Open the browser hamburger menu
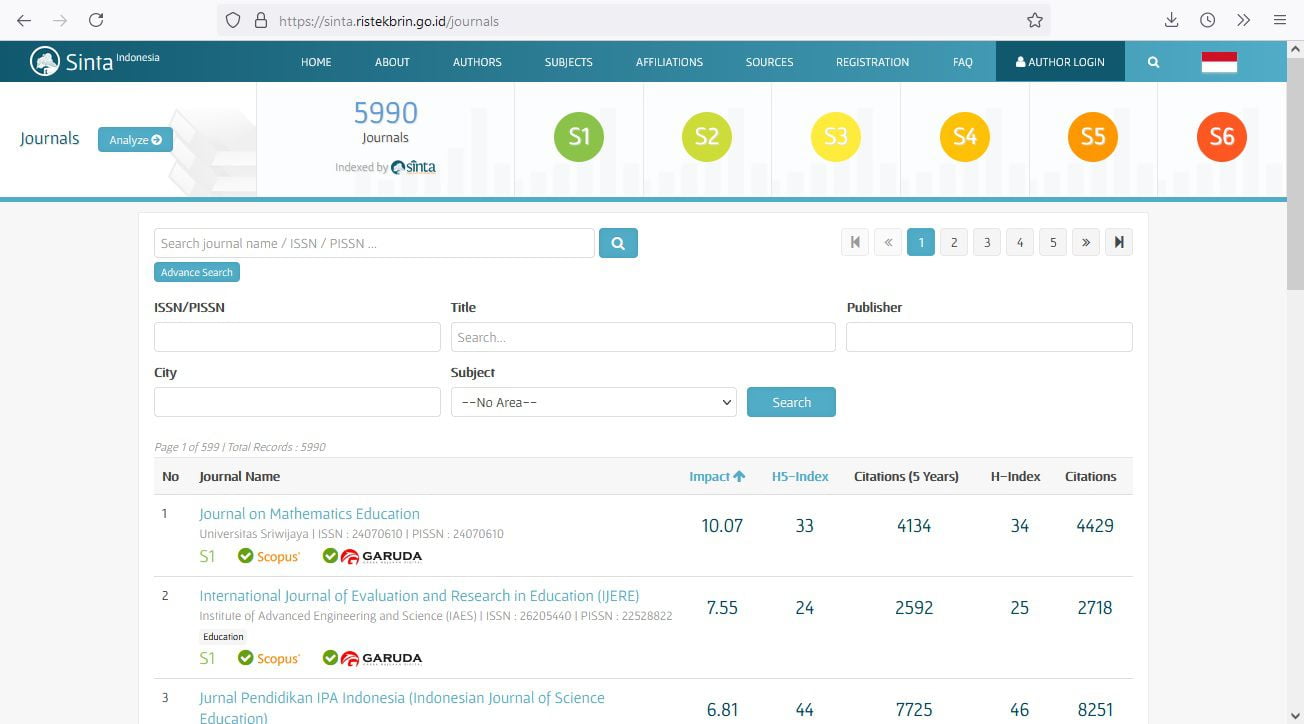1304x724 pixels. tap(1280, 20)
